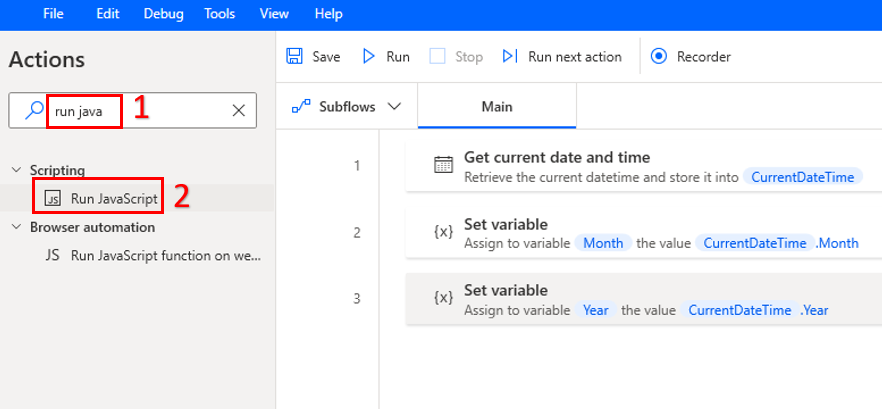
Task: Select the Set variable Year step
Action: point(640,299)
